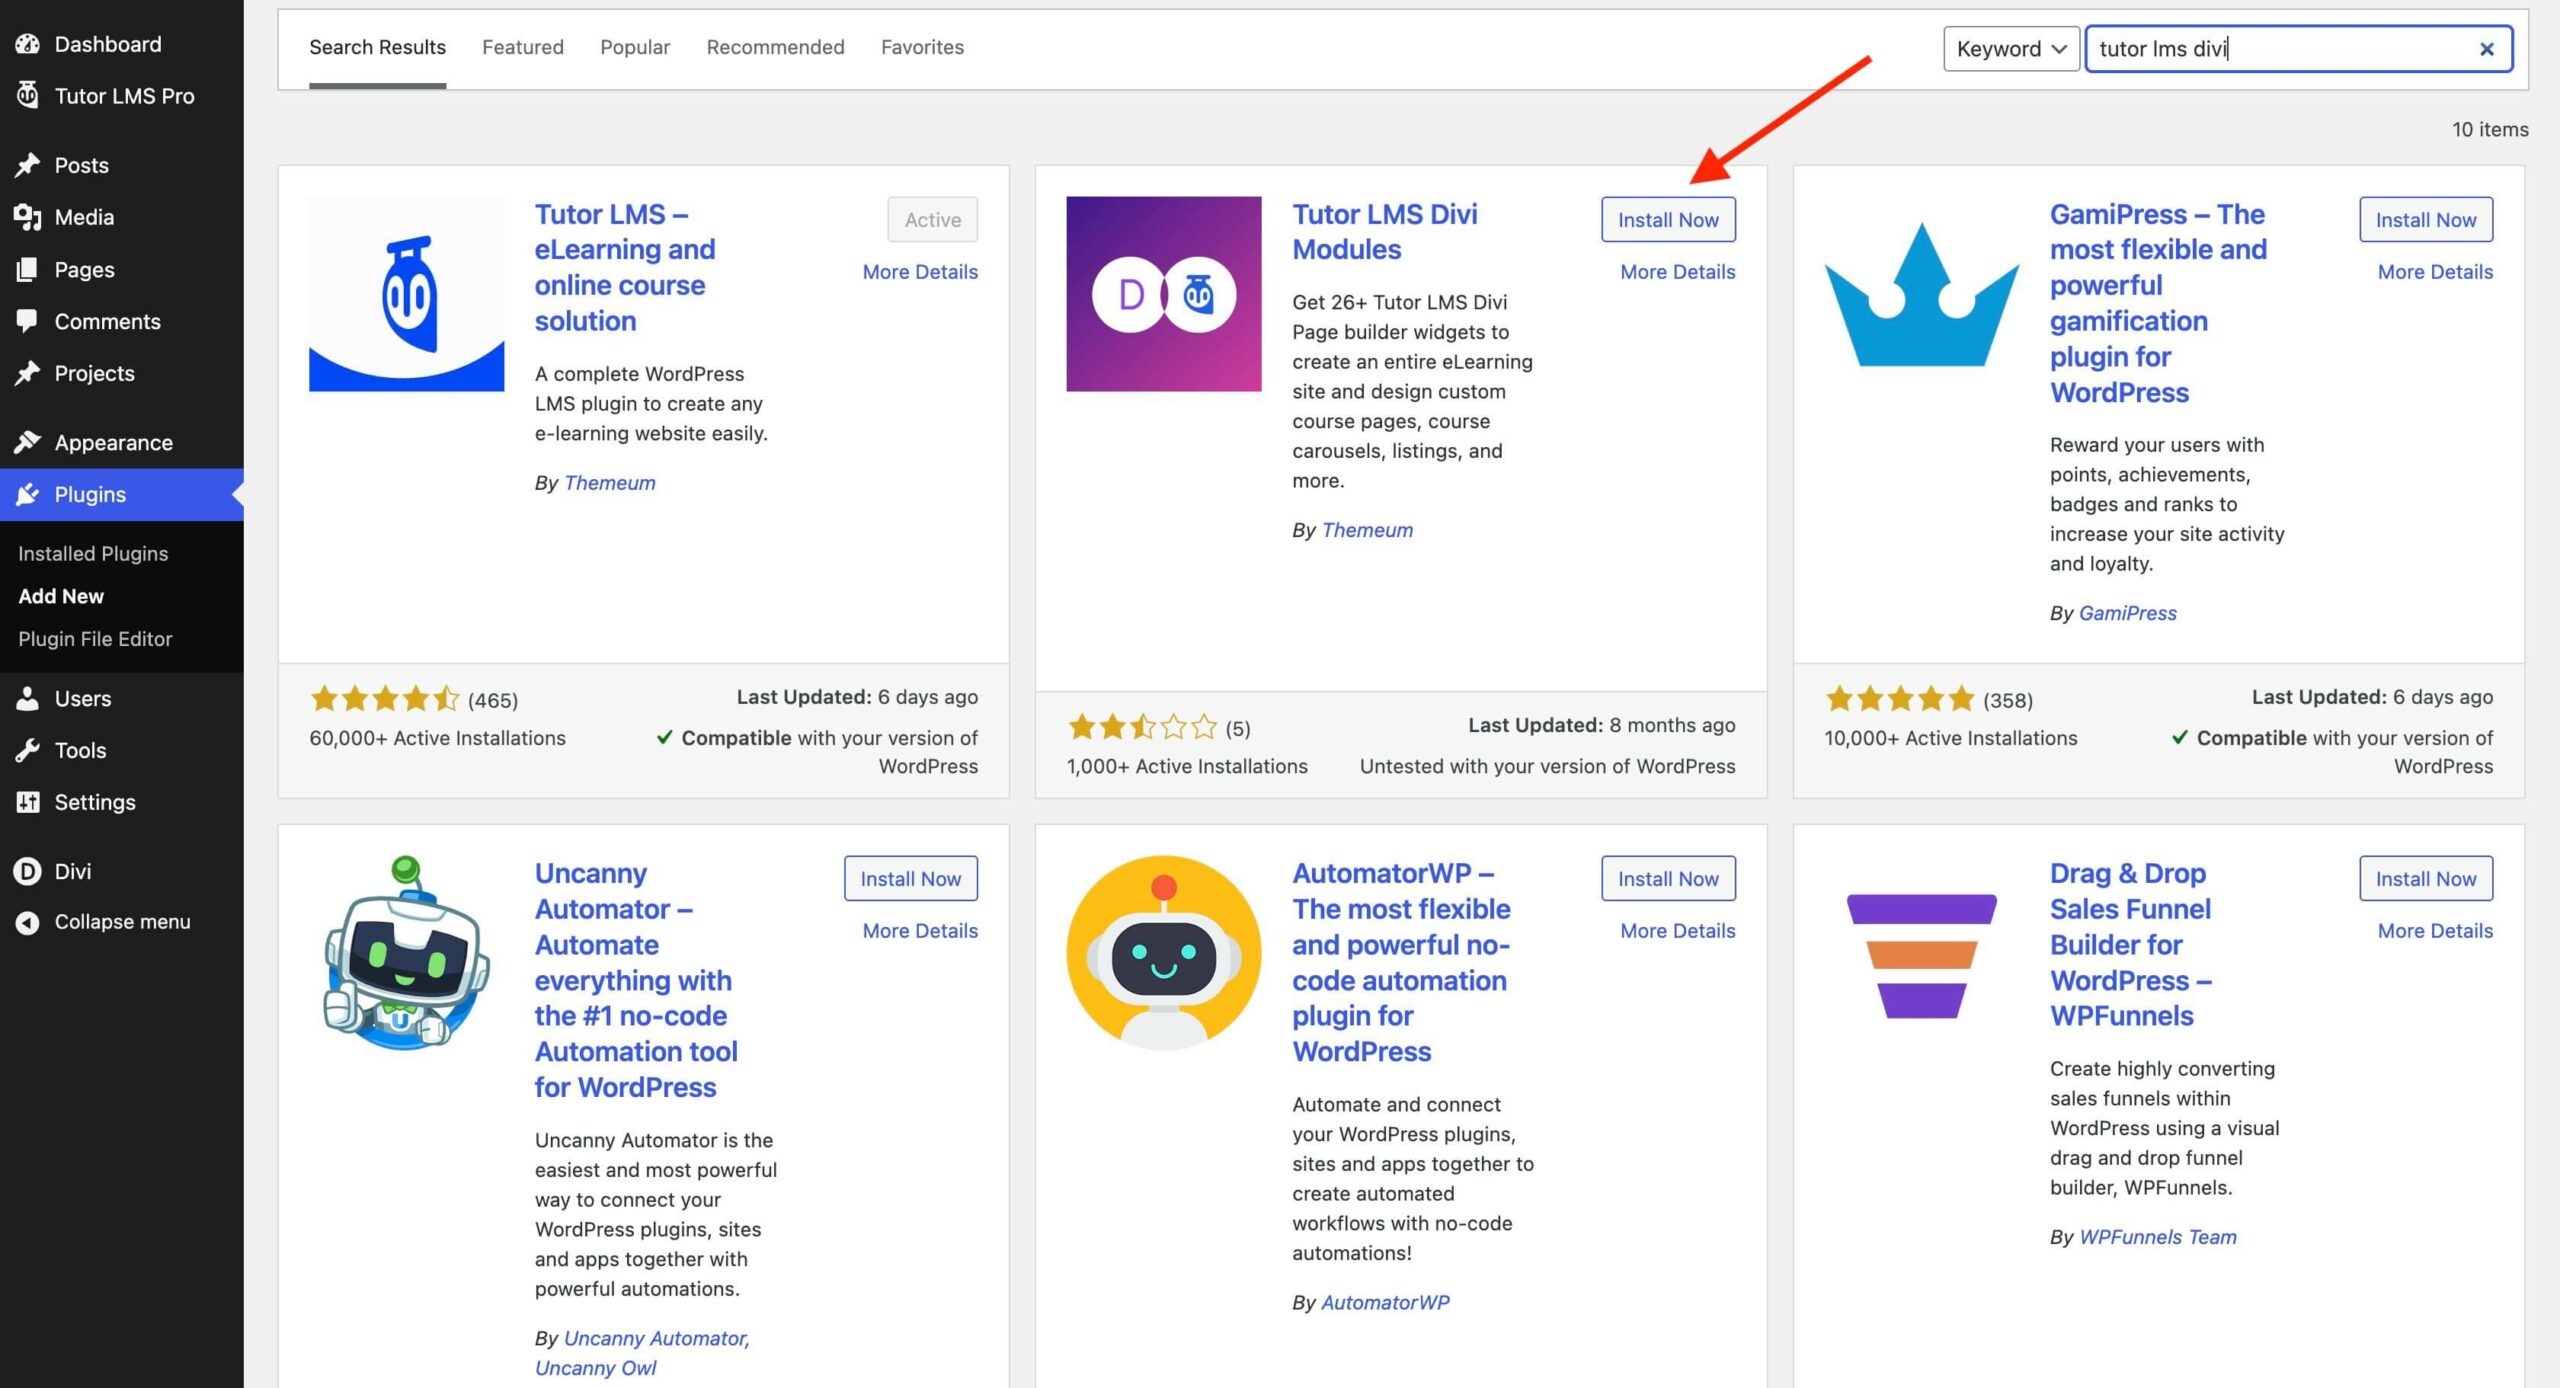Click the '10 items' results count text
The image size is (2560, 1388).
[2490, 129]
